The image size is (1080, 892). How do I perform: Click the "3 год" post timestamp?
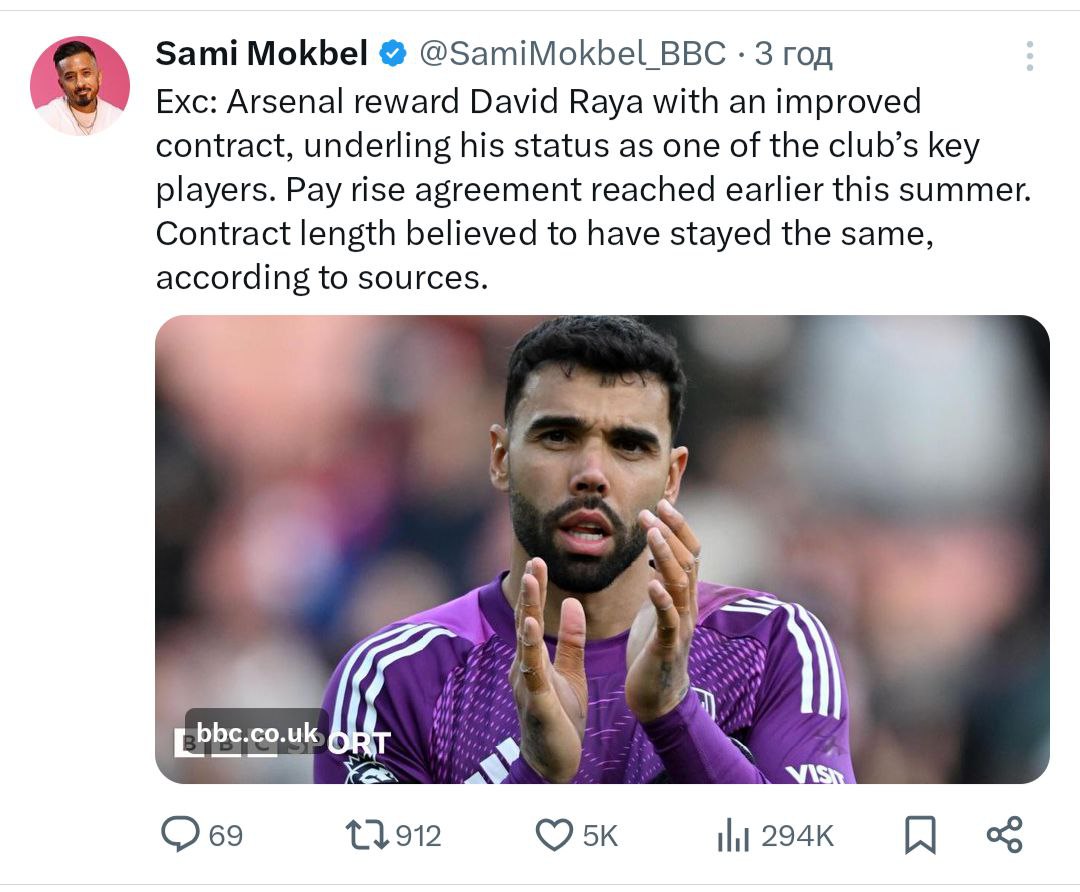[794, 54]
